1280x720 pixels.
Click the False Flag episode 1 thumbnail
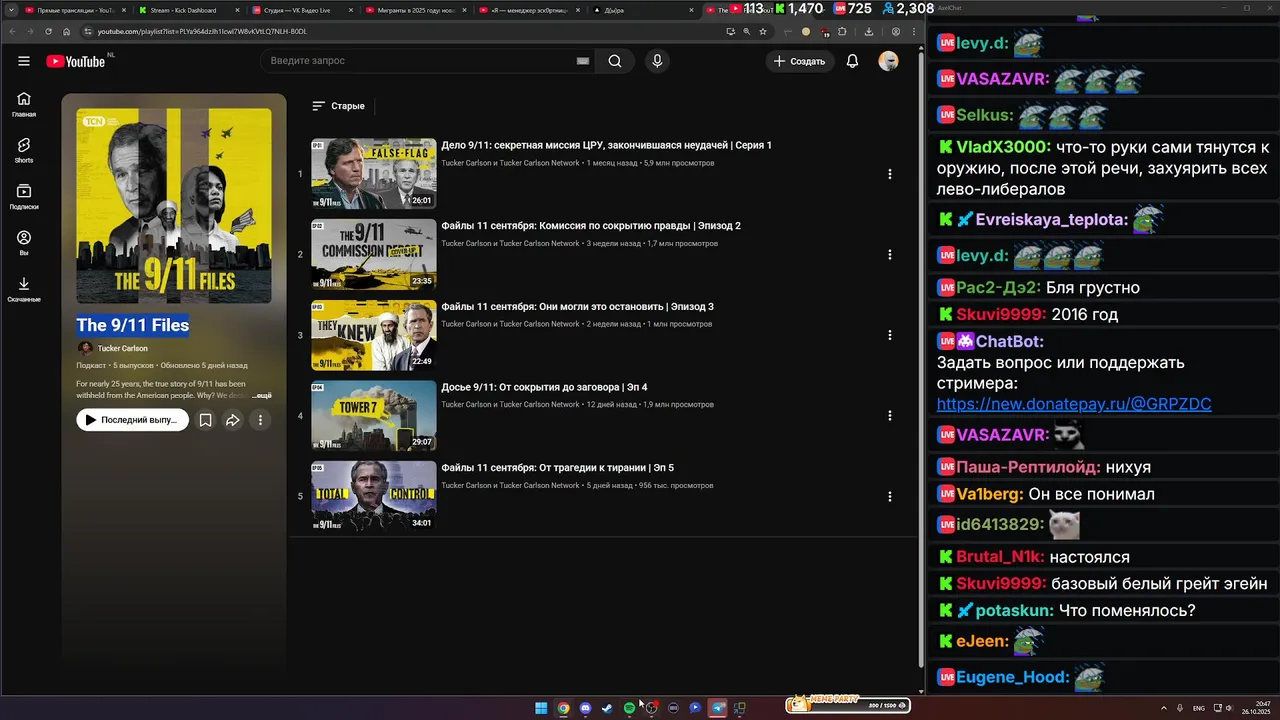[373, 173]
